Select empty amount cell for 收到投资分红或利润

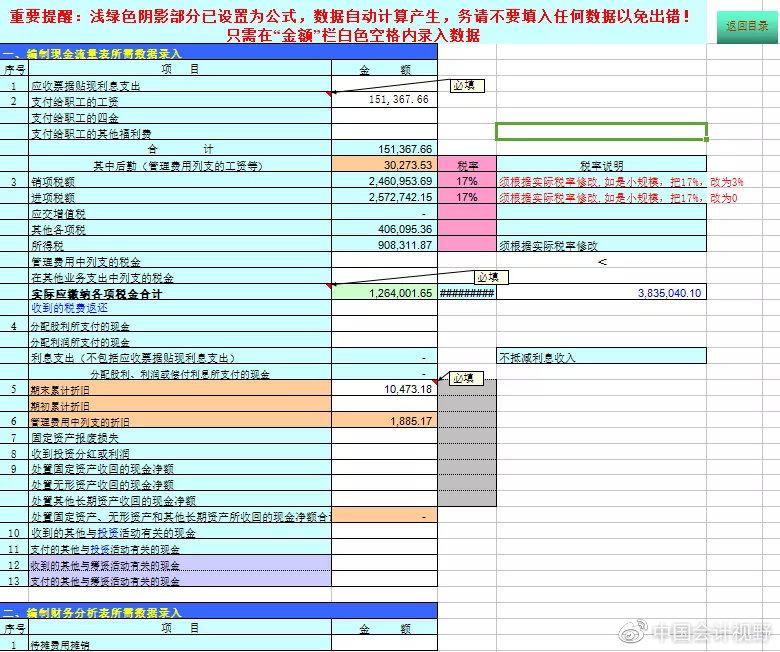point(385,452)
